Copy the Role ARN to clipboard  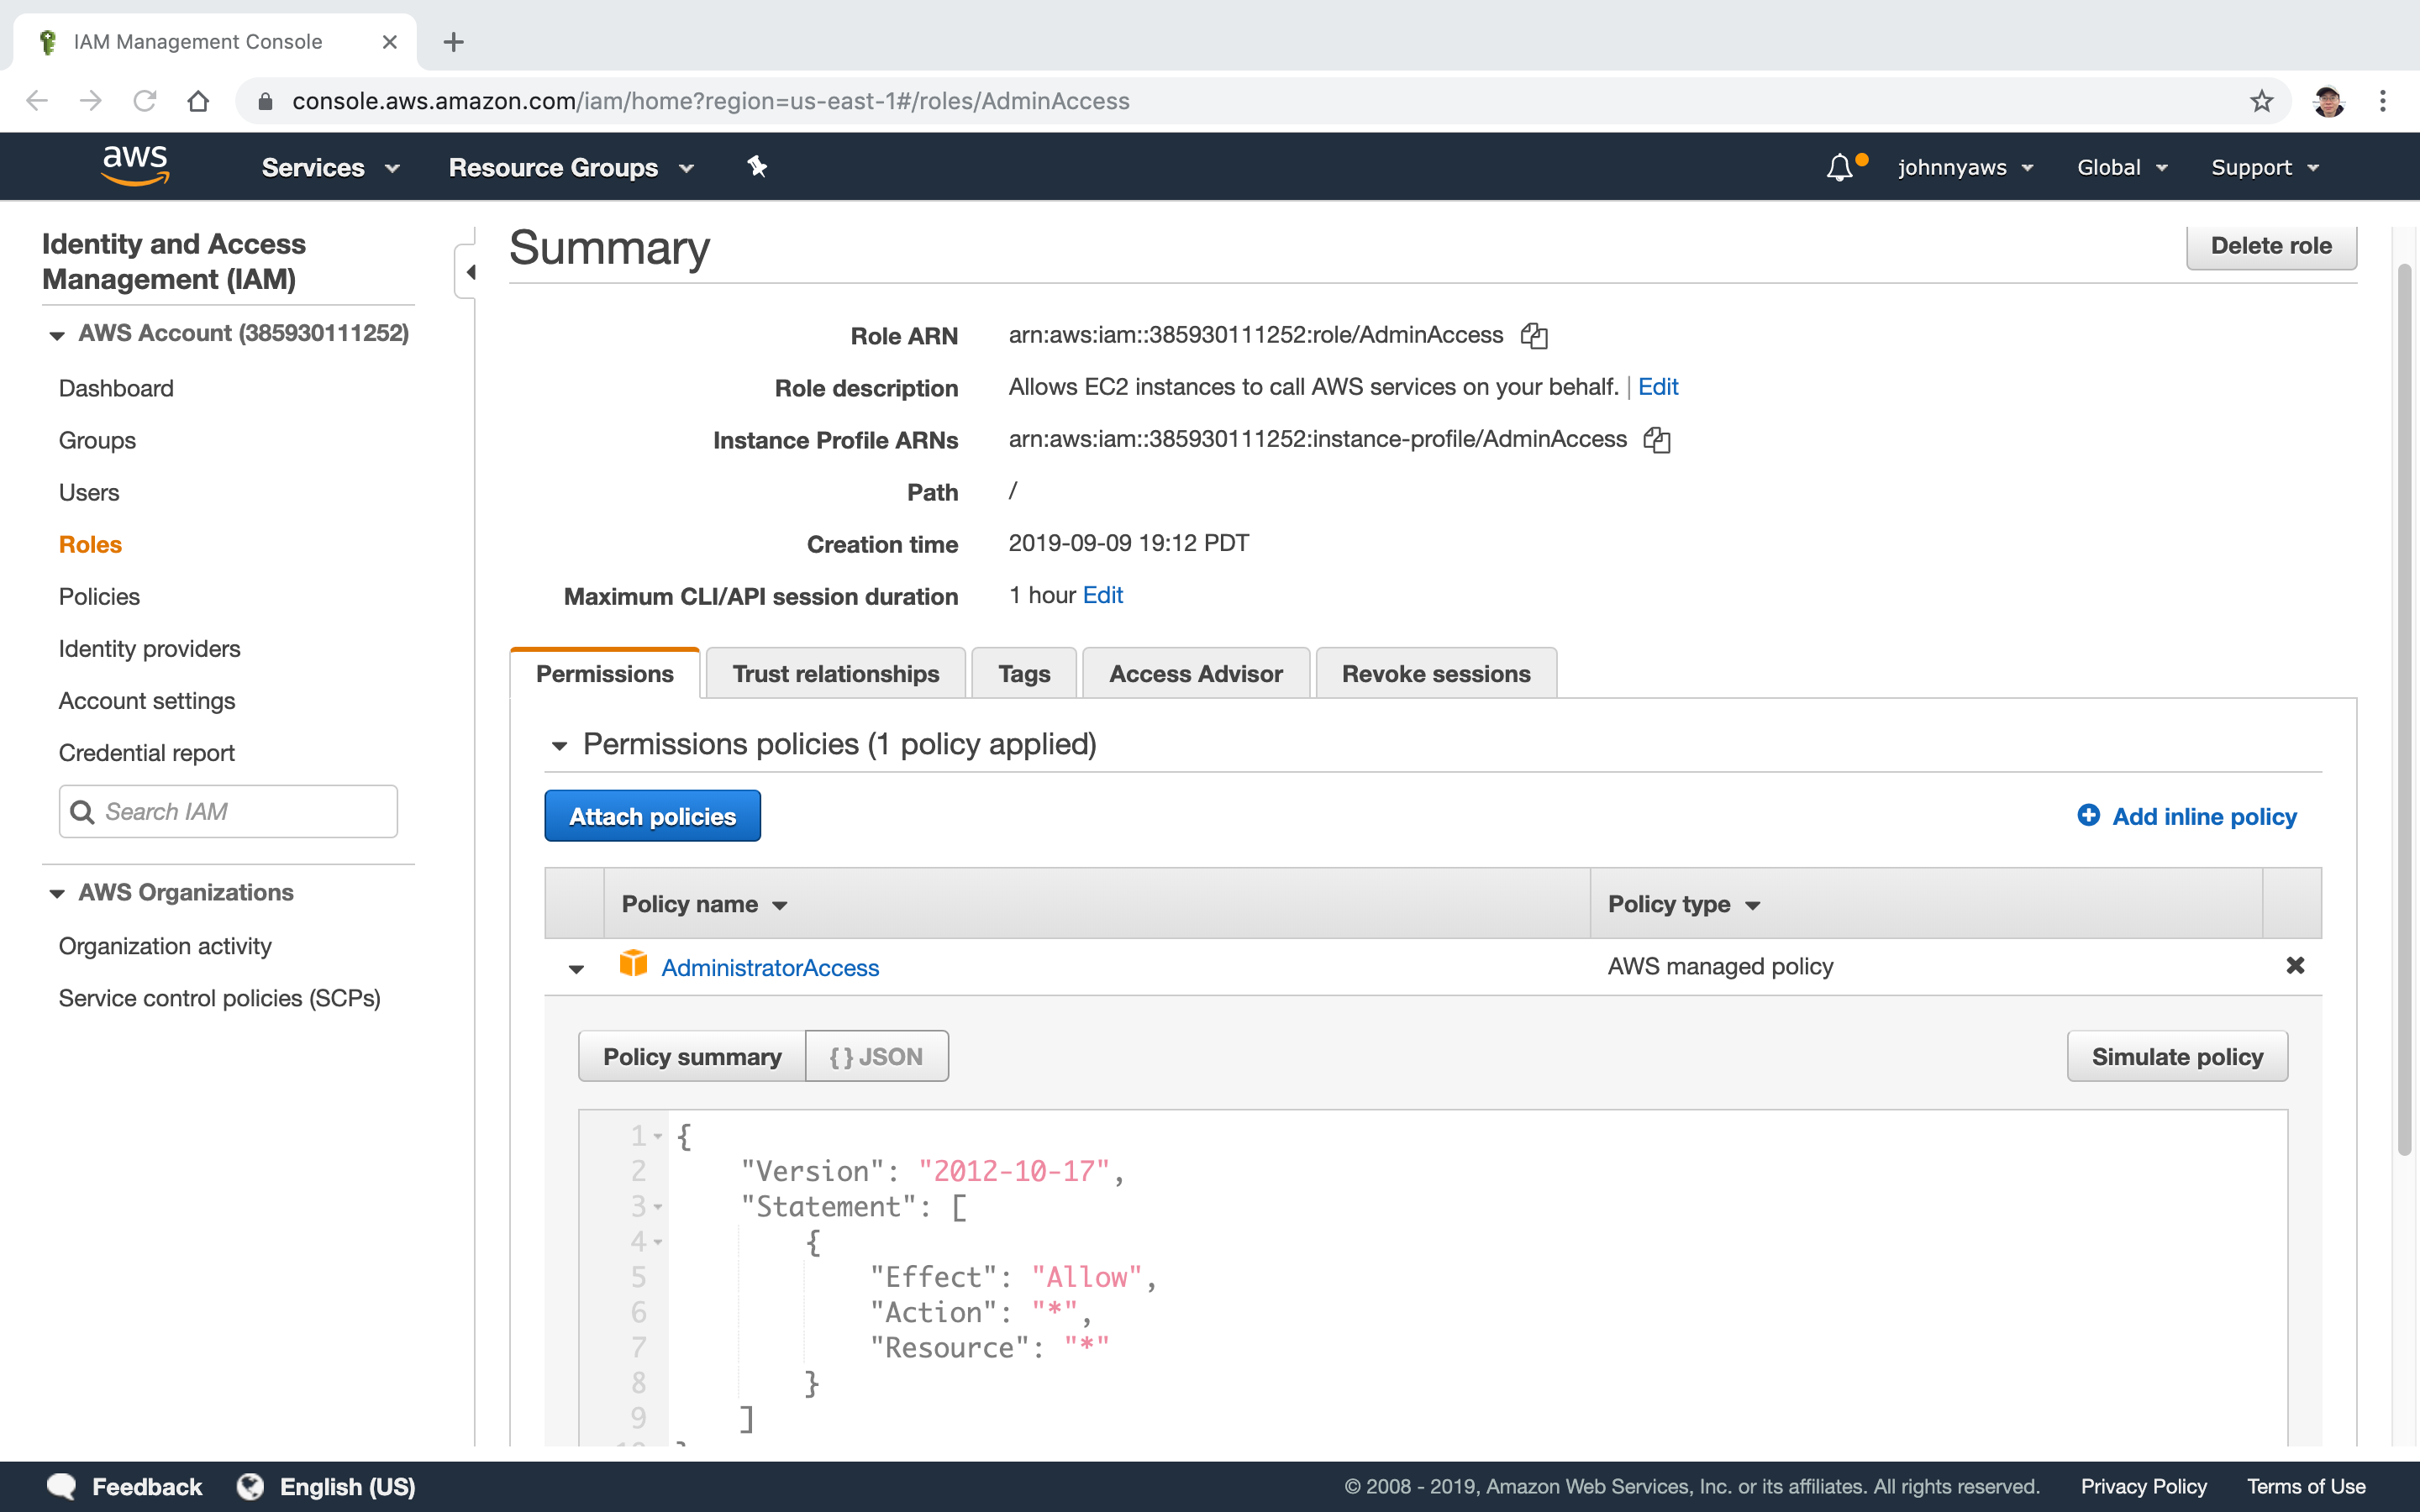(x=1534, y=336)
